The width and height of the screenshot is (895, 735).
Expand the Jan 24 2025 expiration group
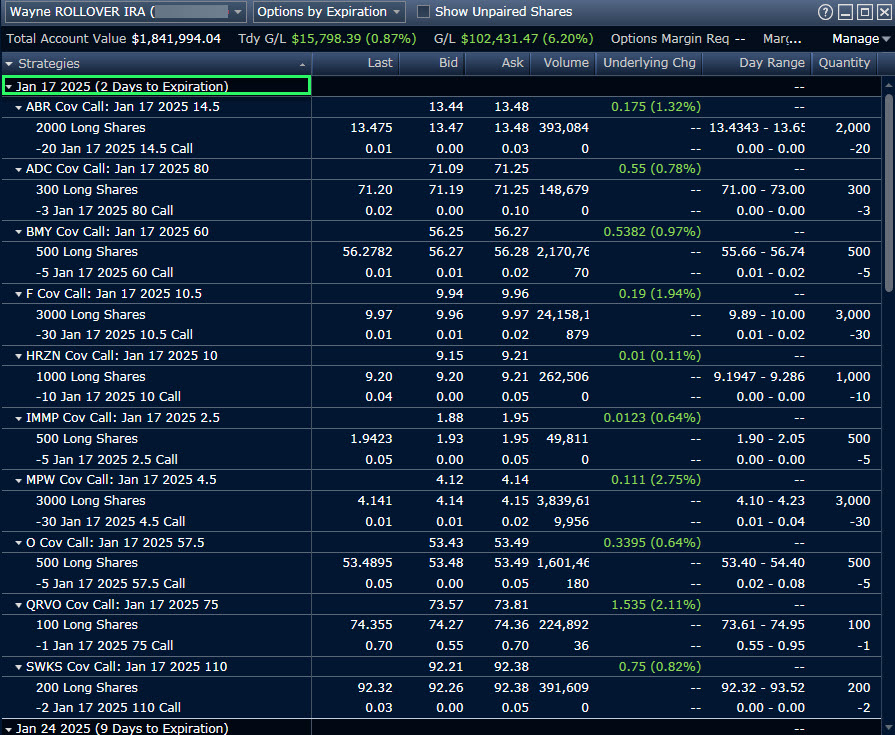(x=9, y=729)
